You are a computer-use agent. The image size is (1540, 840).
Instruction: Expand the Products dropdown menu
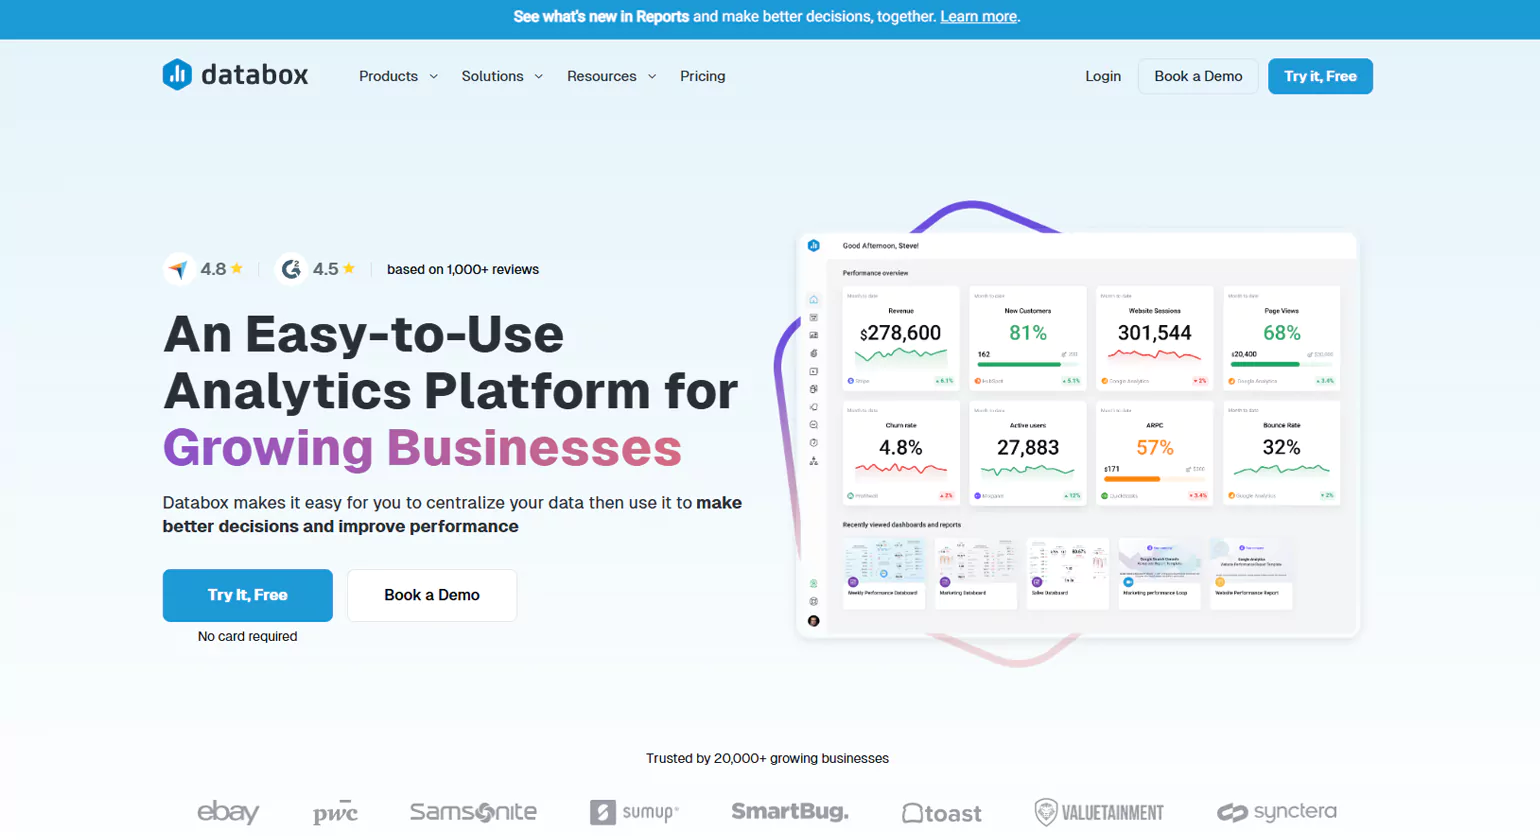tap(397, 76)
